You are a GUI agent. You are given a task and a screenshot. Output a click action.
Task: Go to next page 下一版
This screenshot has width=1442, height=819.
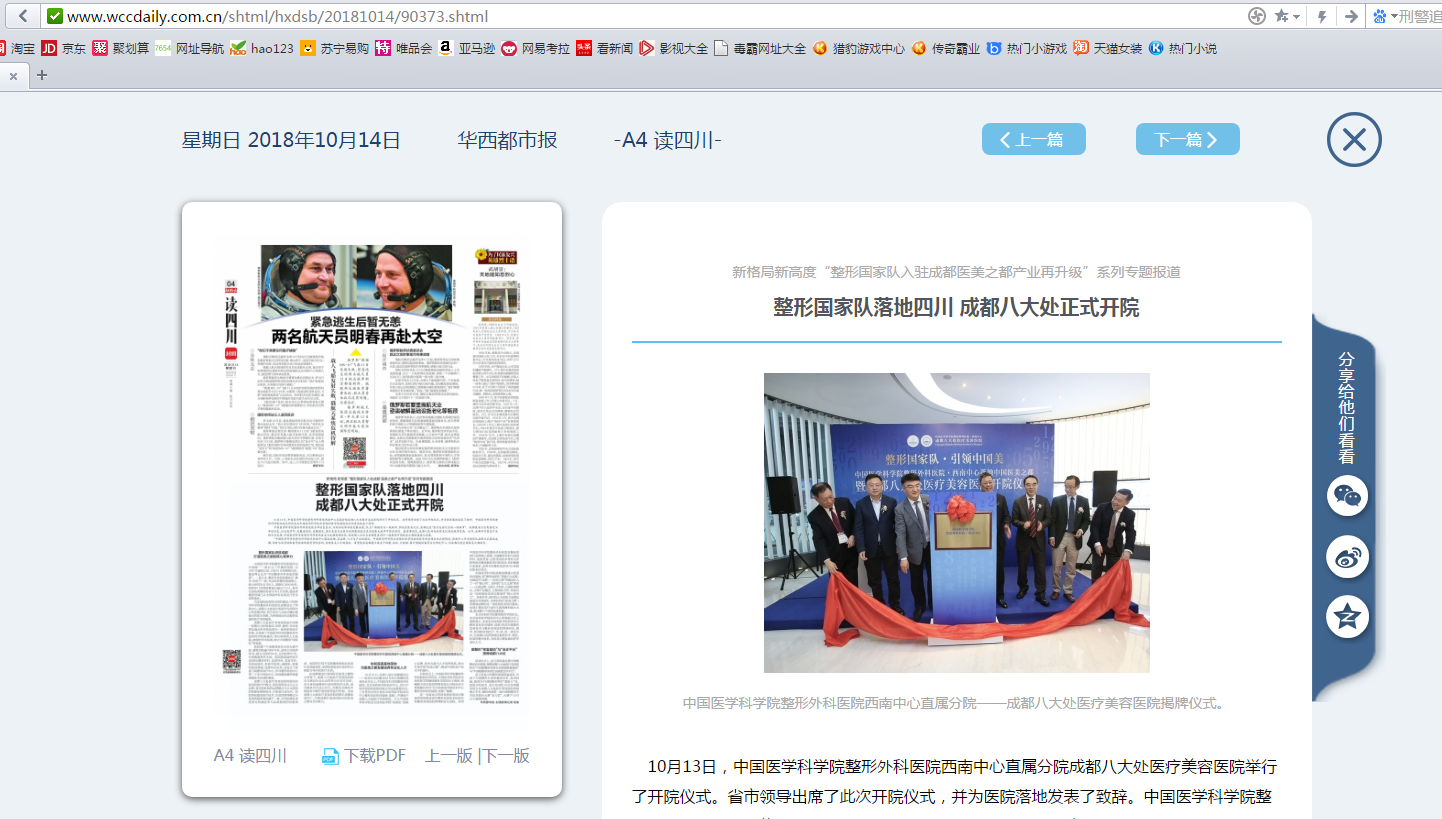[x=506, y=756]
